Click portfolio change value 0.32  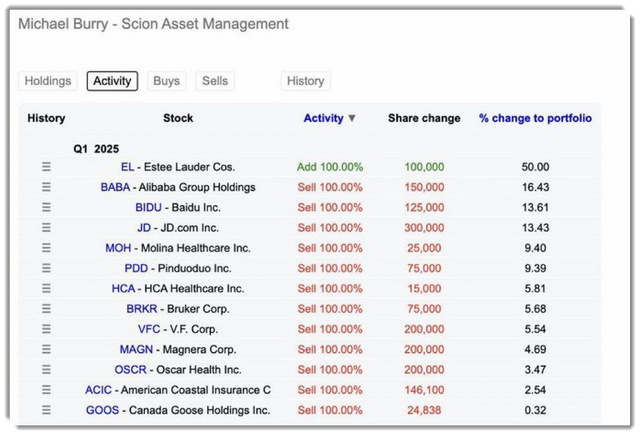pos(535,410)
